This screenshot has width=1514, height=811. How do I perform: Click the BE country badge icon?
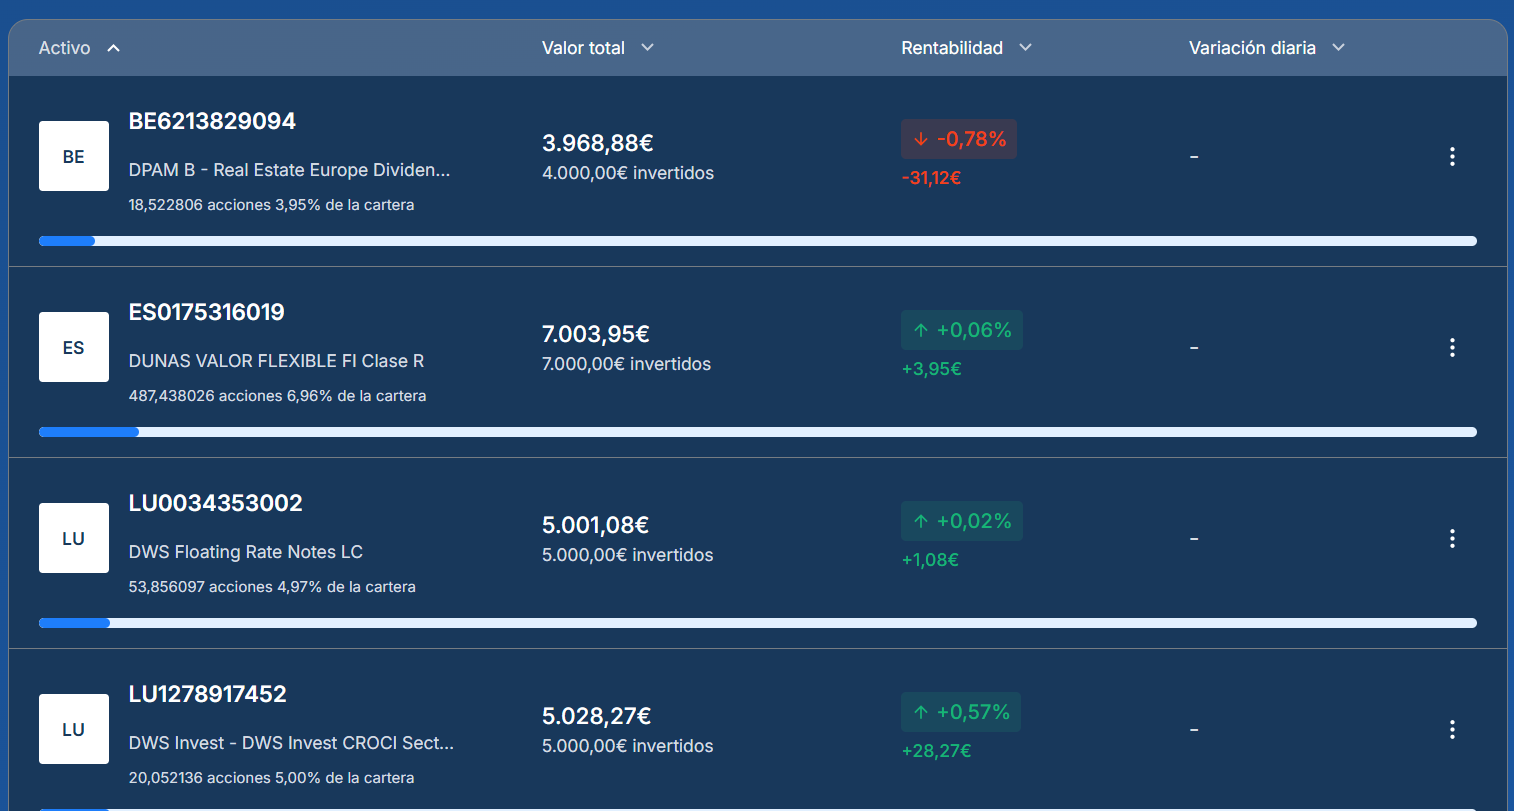click(x=74, y=156)
